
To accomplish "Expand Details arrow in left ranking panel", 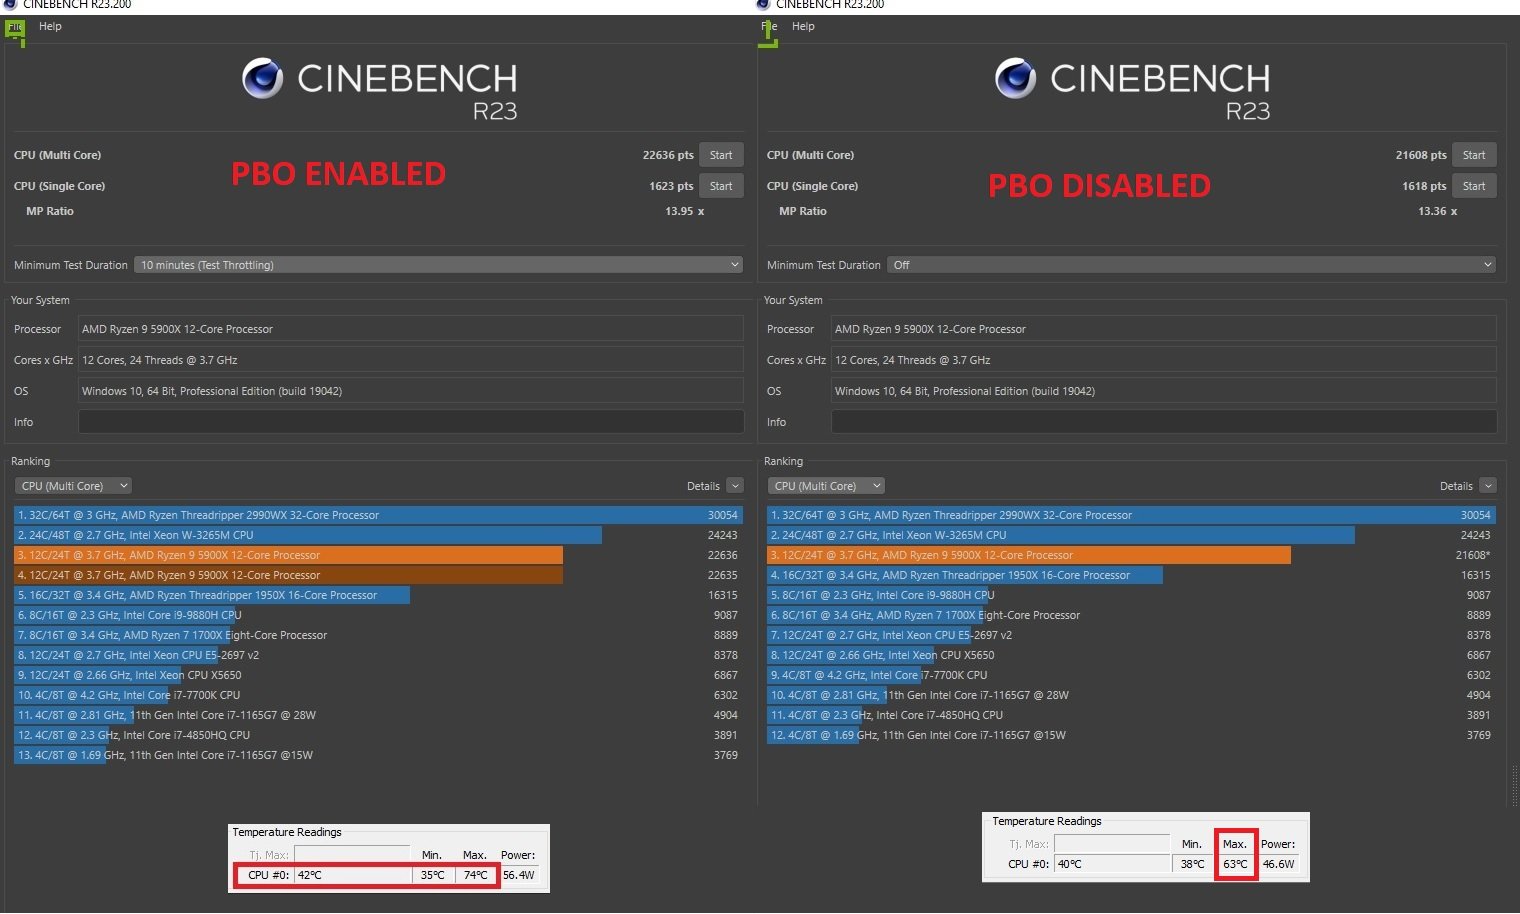I will pyautogui.click(x=735, y=486).
